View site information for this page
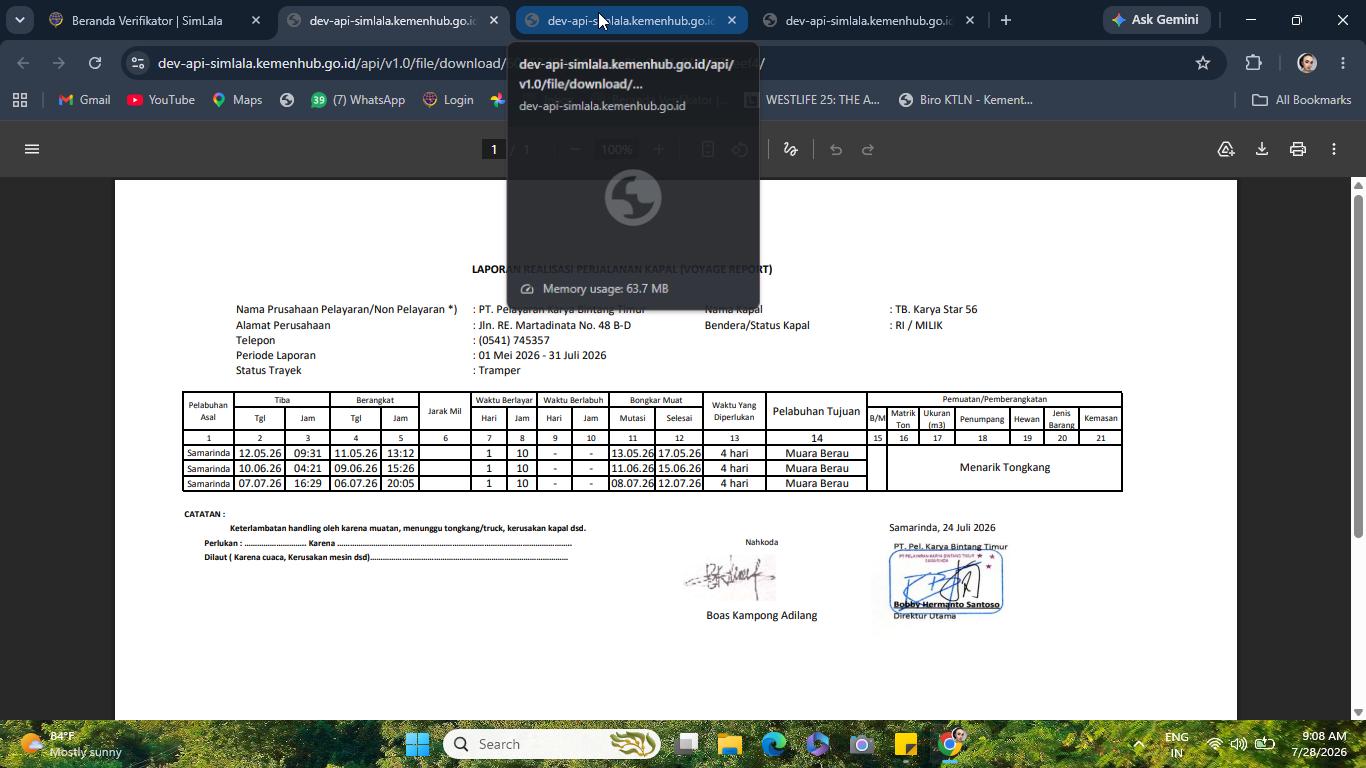1366x768 pixels. (x=138, y=63)
